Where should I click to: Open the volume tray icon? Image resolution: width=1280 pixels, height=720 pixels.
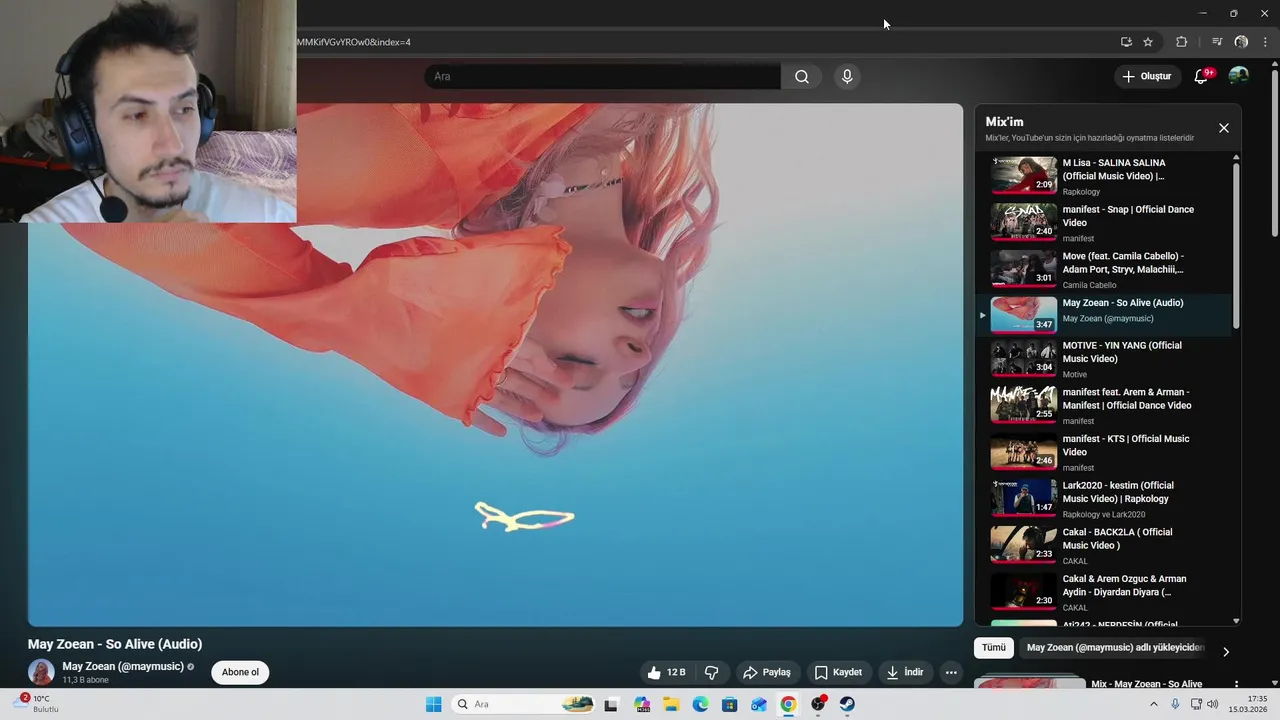1213,704
